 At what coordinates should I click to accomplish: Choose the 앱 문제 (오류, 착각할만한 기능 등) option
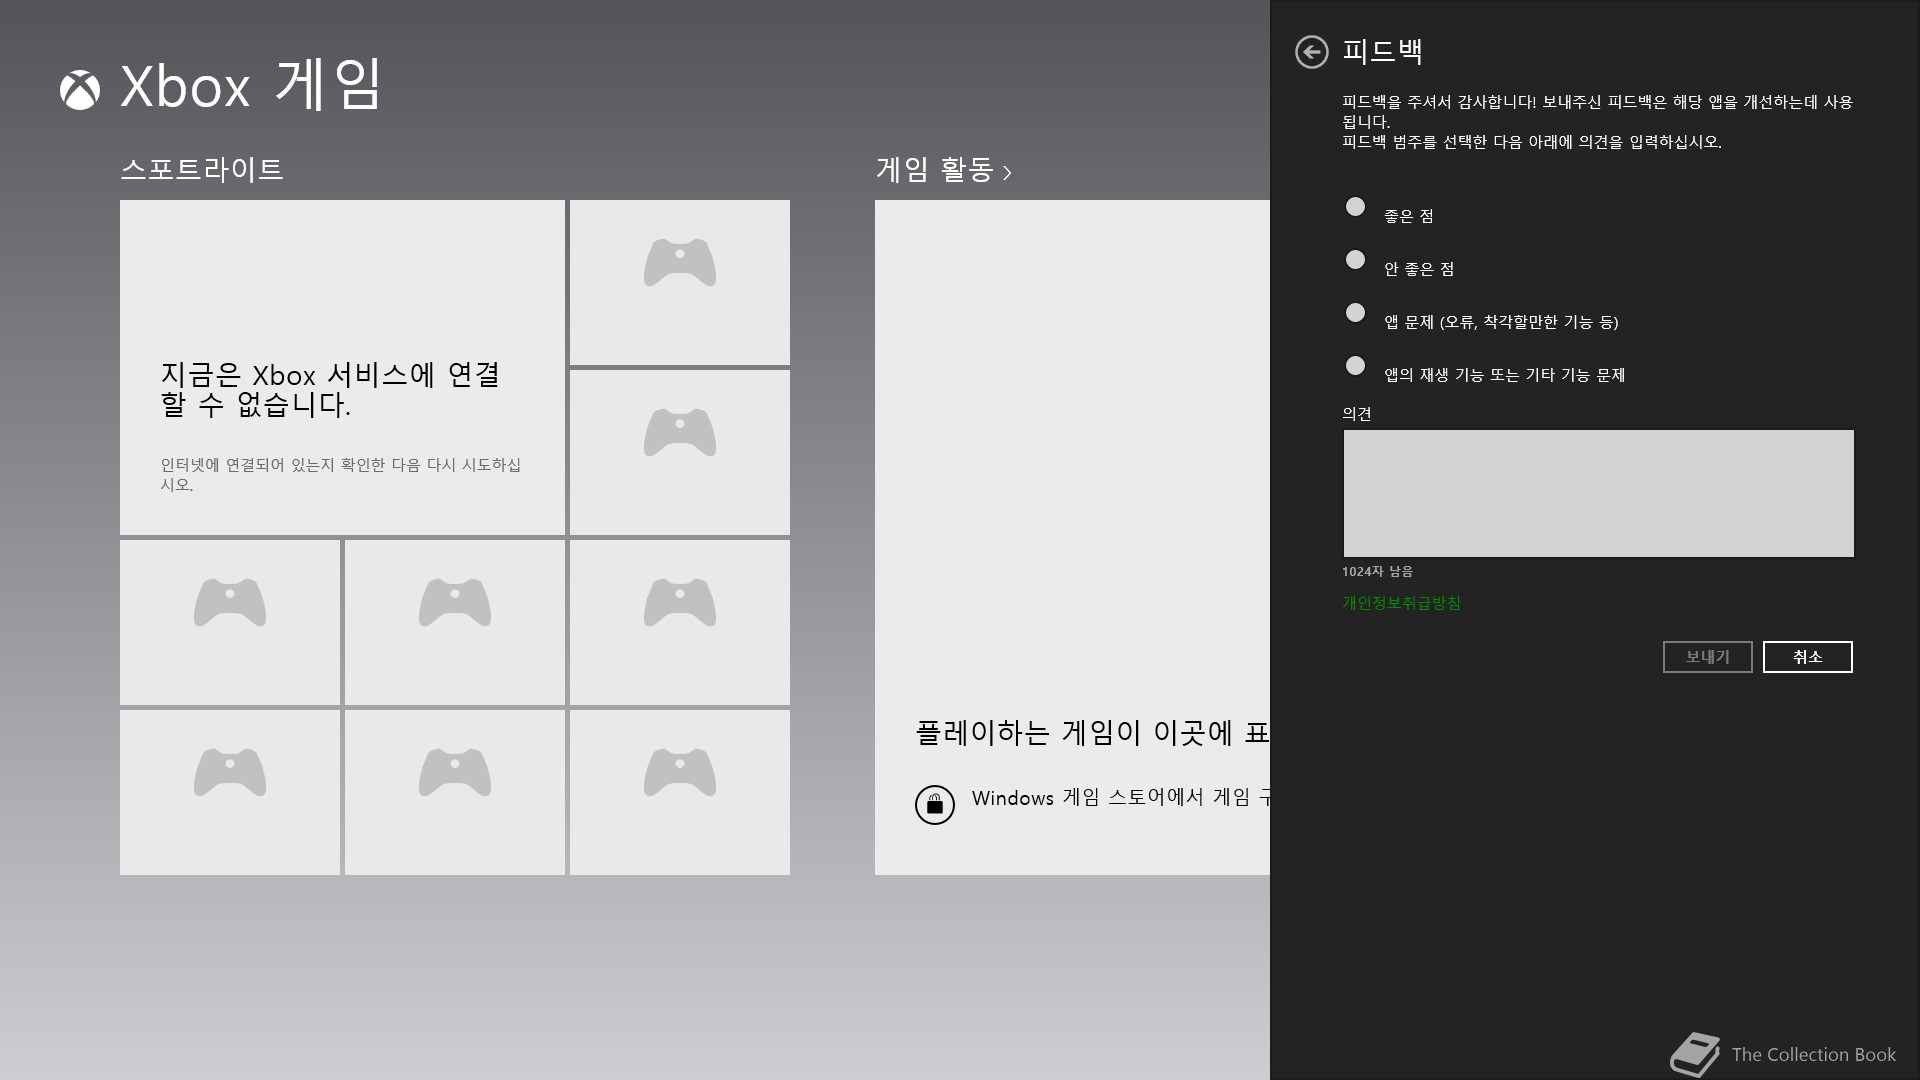pyautogui.click(x=1355, y=313)
